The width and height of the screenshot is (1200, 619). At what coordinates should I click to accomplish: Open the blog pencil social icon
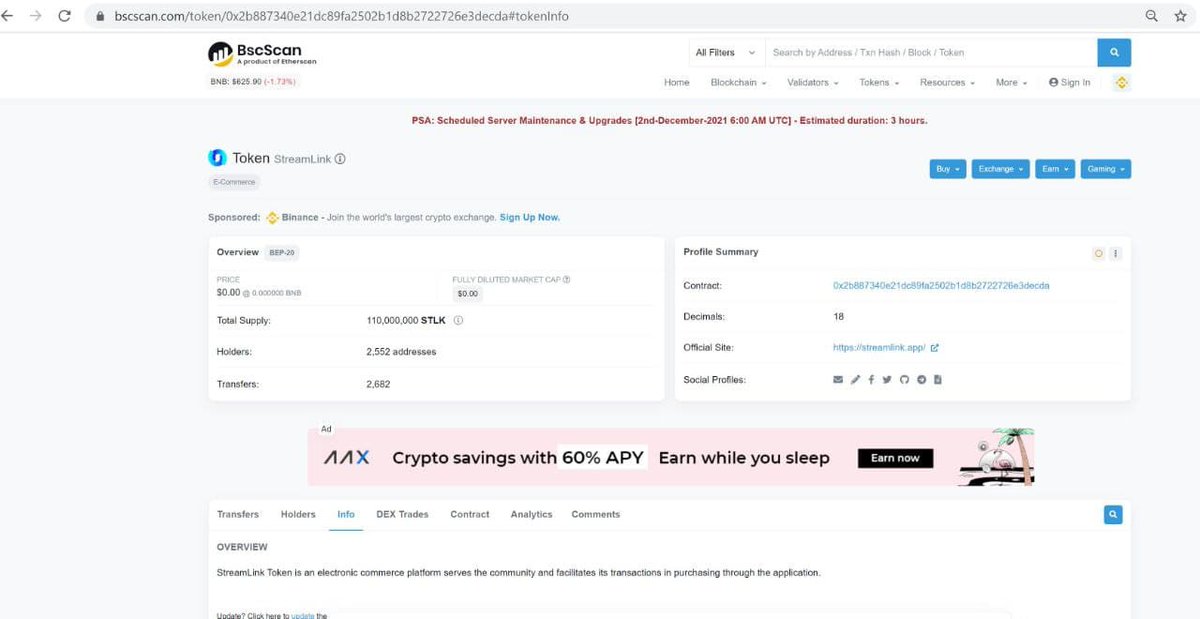[x=855, y=380]
